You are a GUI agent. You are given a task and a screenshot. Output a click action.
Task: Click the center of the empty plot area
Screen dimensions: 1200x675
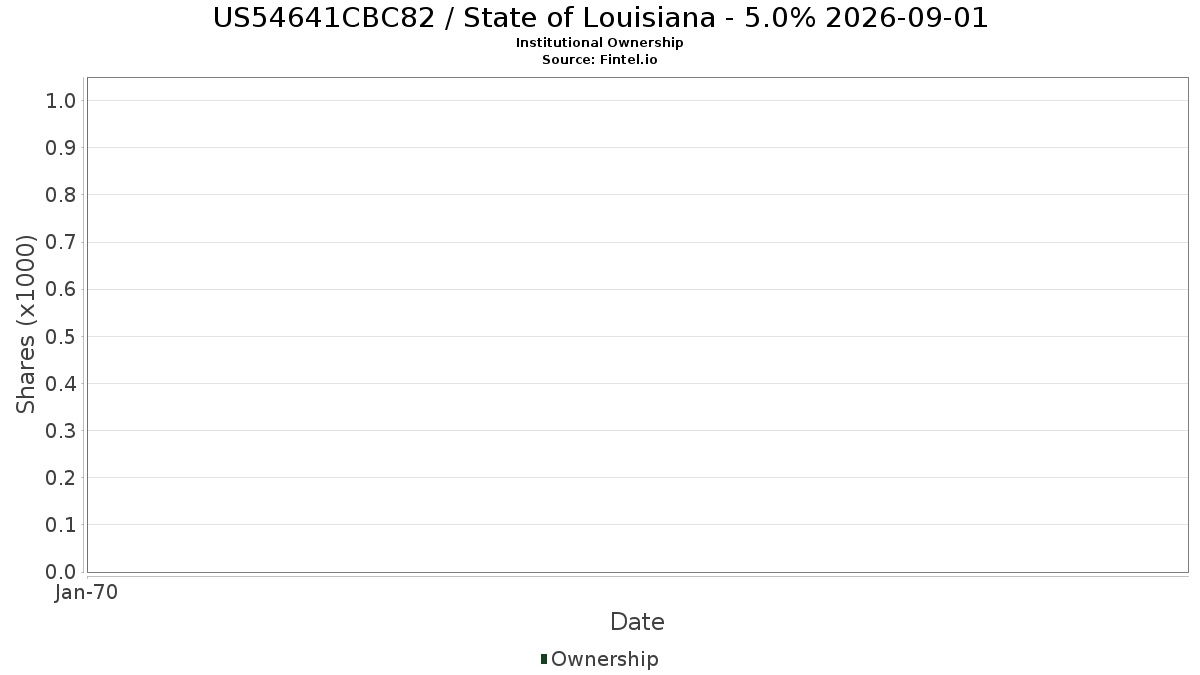point(637,324)
